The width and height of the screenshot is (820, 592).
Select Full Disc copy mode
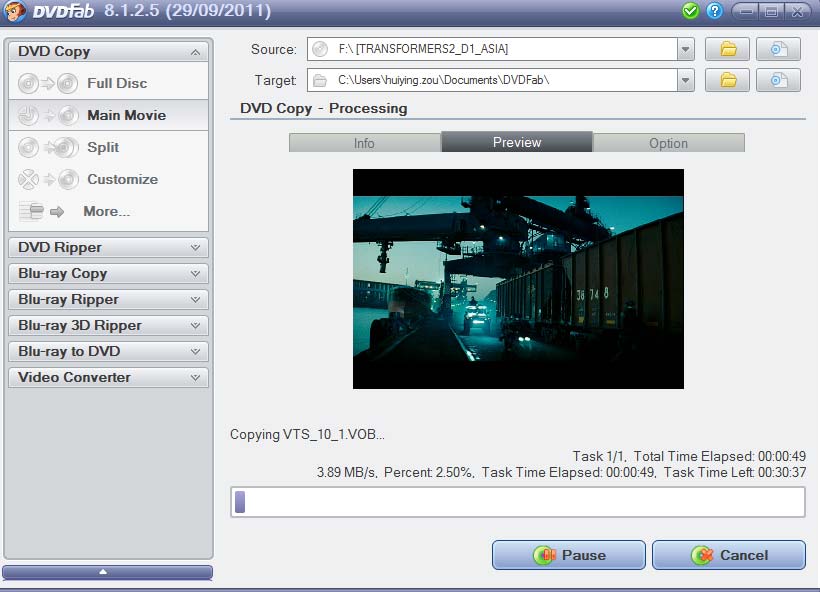[108, 83]
